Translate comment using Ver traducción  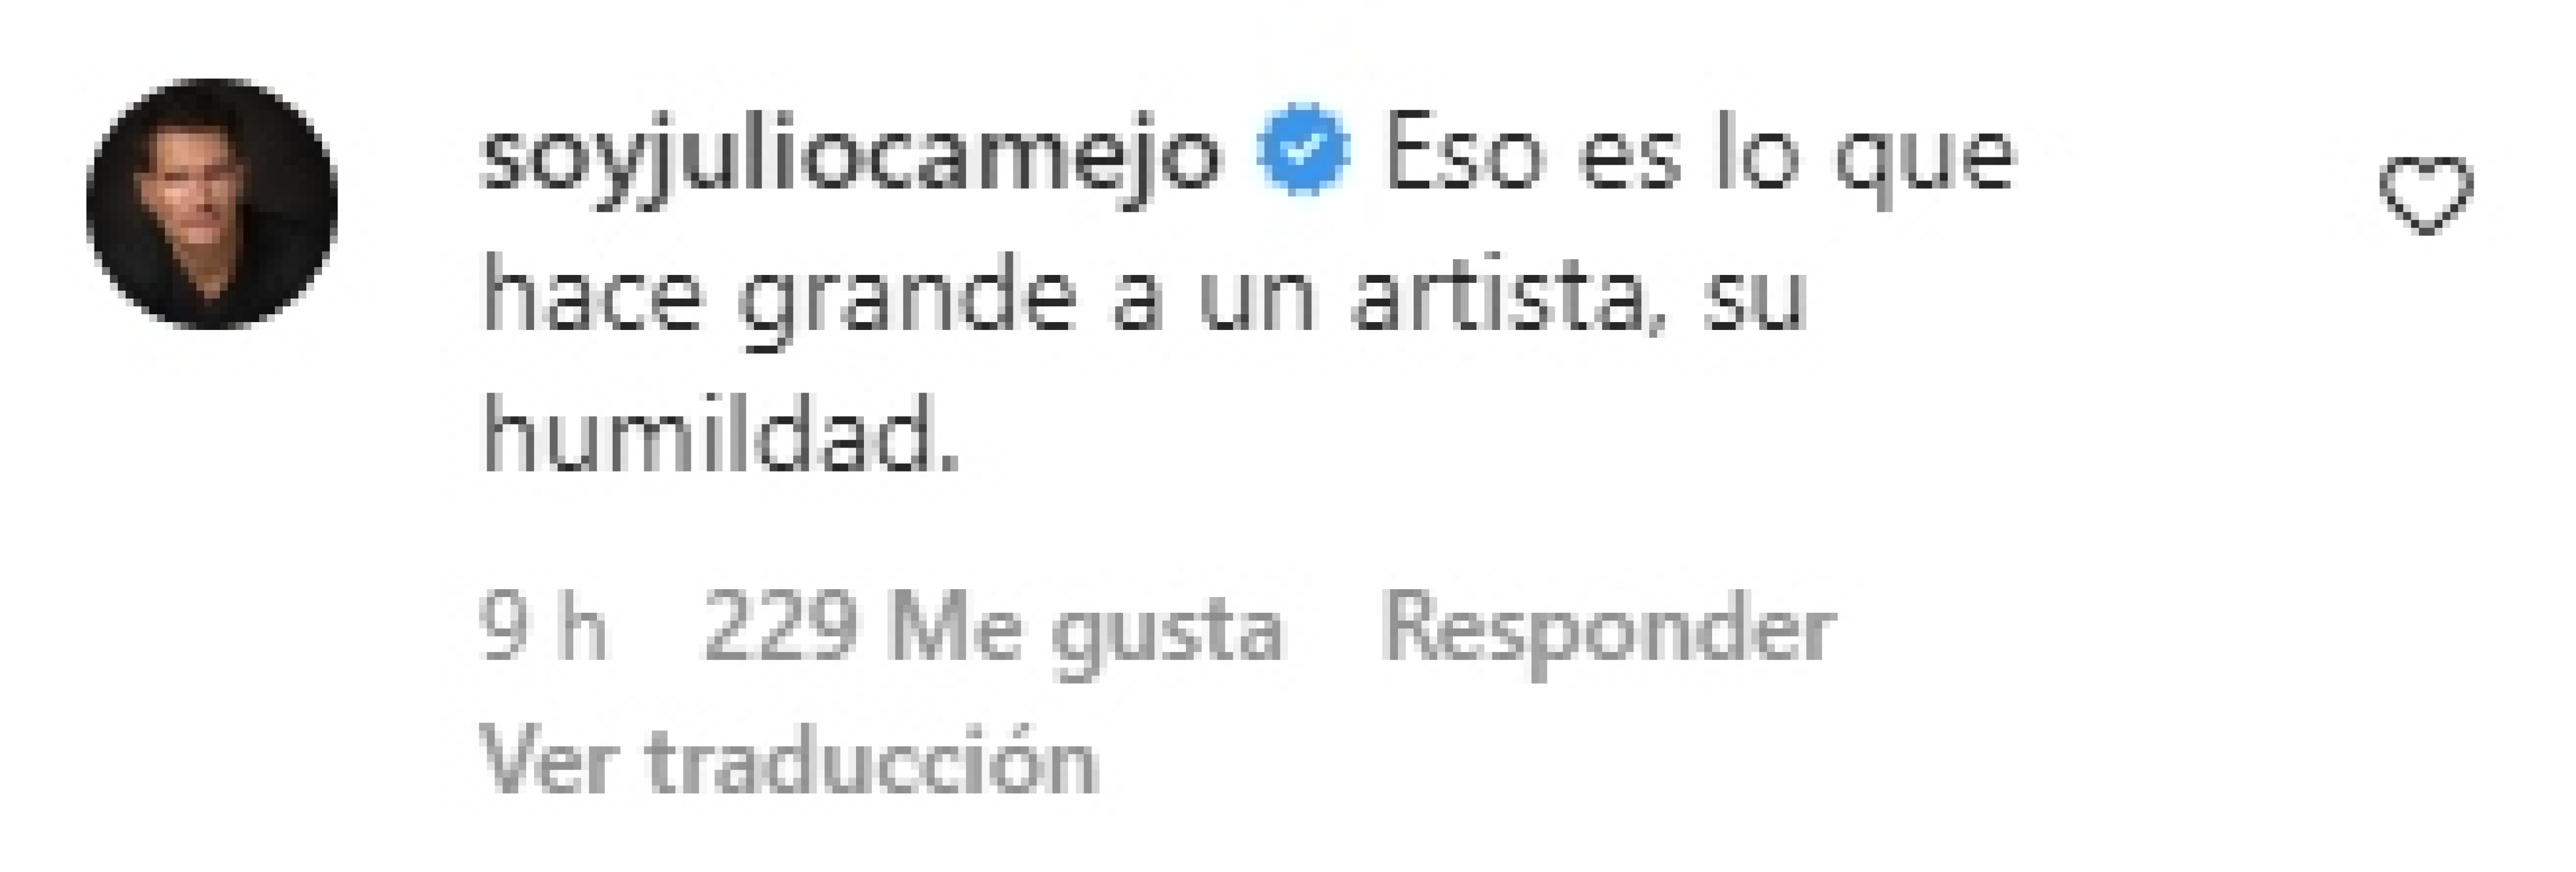point(789,762)
